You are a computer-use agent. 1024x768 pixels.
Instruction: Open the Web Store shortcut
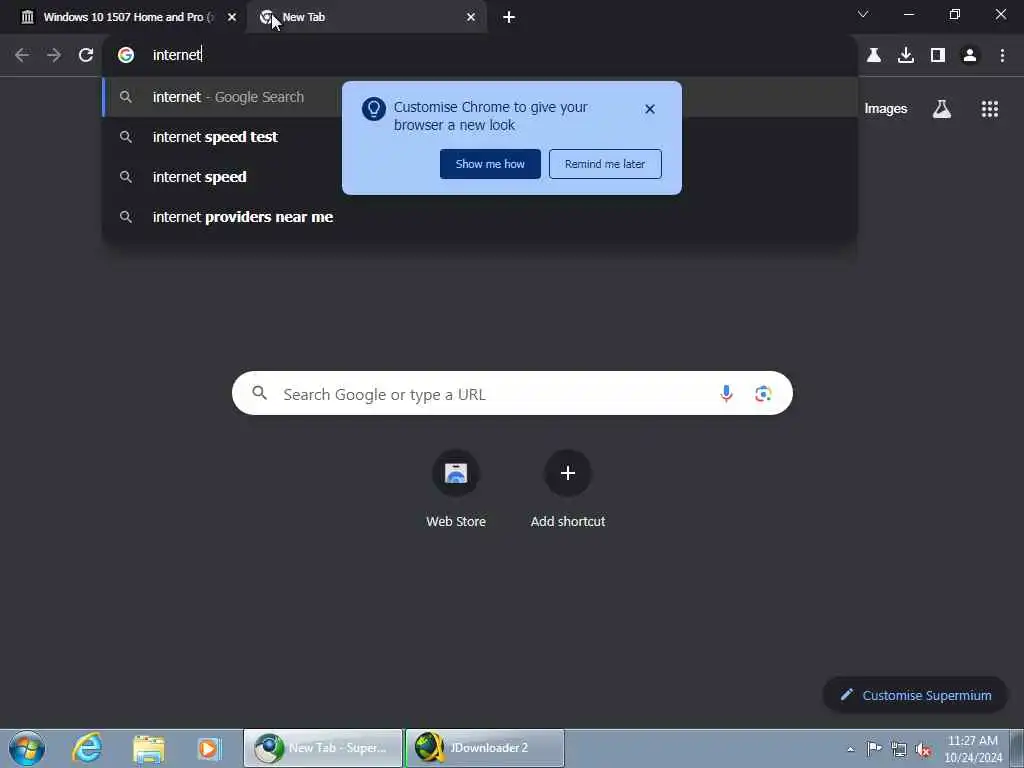[456, 488]
